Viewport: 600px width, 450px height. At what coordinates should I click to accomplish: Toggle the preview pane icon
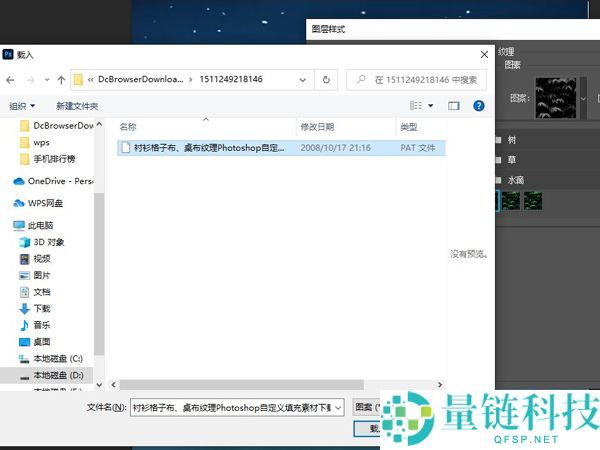(x=454, y=105)
